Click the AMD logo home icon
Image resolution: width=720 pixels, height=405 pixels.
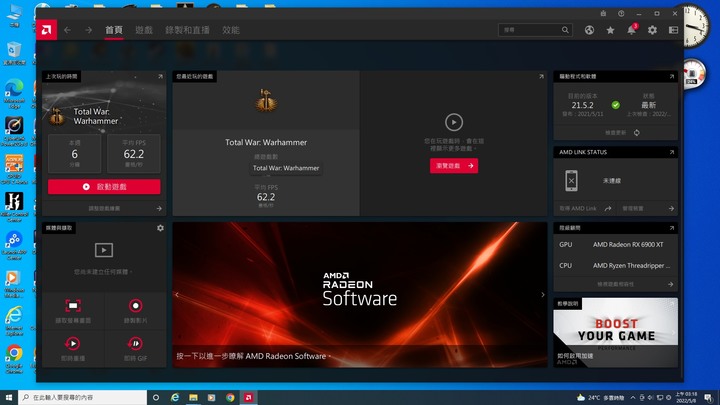46,30
